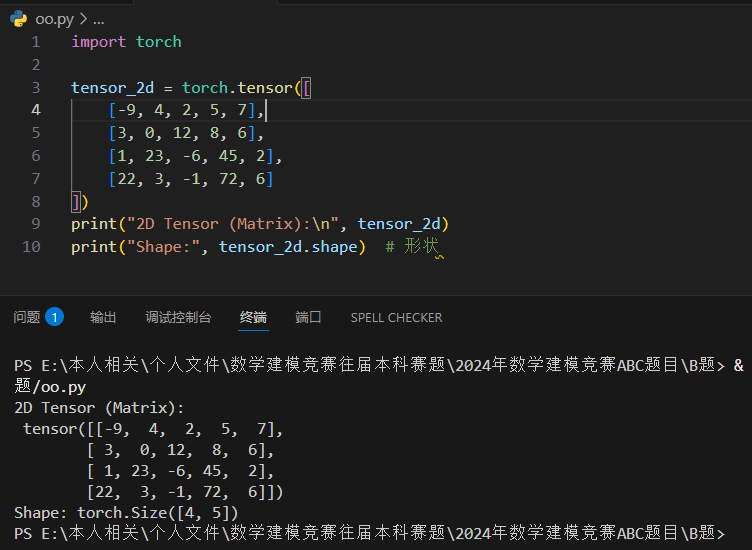Switch to the 调试控制台 debug console tab
The height and width of the screenshot is (550, 752).
[178, 317]
